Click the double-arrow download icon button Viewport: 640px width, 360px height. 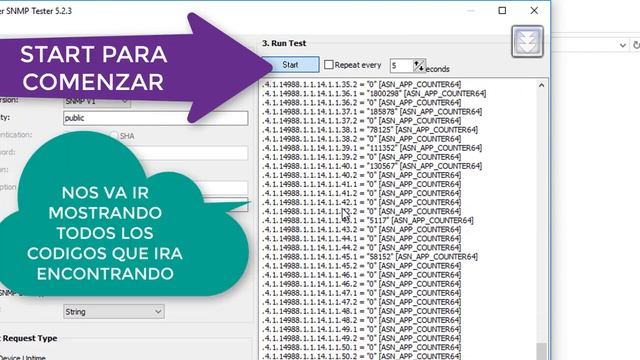(527, 41)
